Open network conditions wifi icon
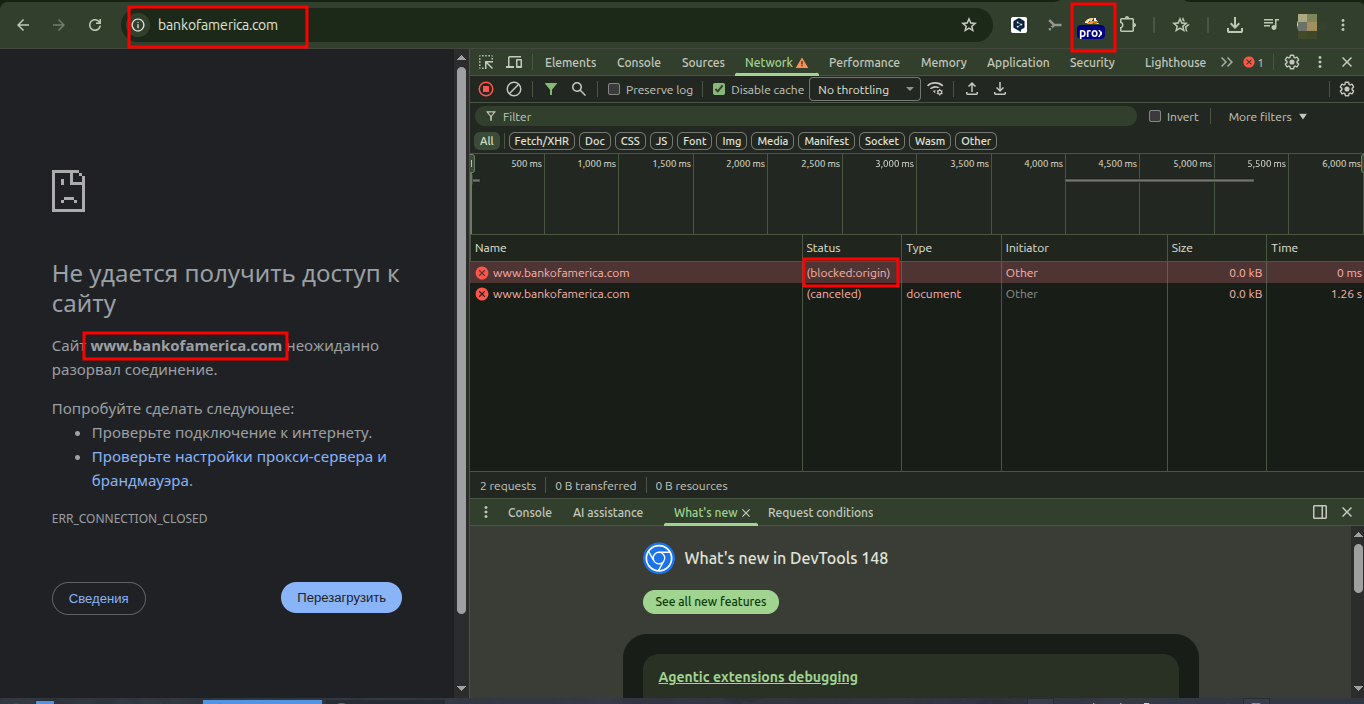This screenshot has height=704, width=1364. 936,89
